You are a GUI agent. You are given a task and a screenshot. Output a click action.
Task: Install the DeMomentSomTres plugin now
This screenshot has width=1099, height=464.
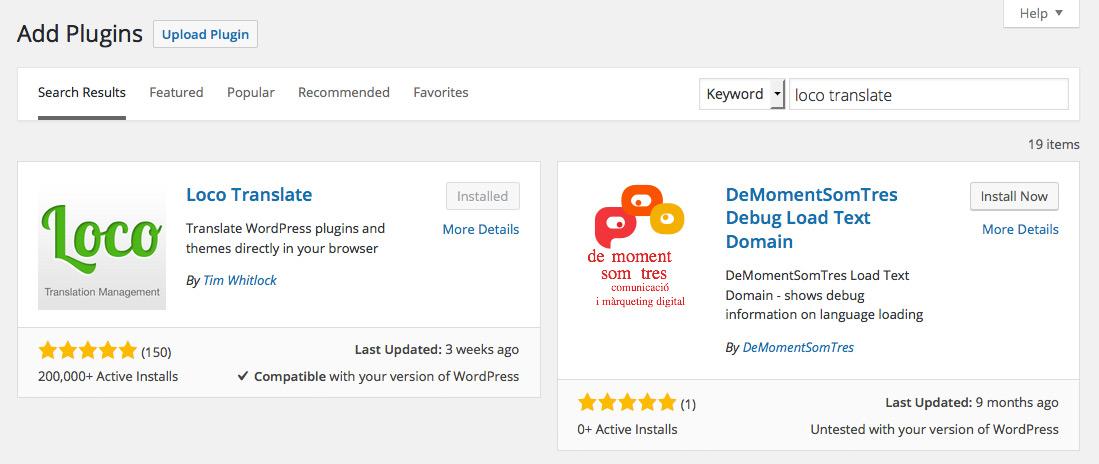[1014, 196]
